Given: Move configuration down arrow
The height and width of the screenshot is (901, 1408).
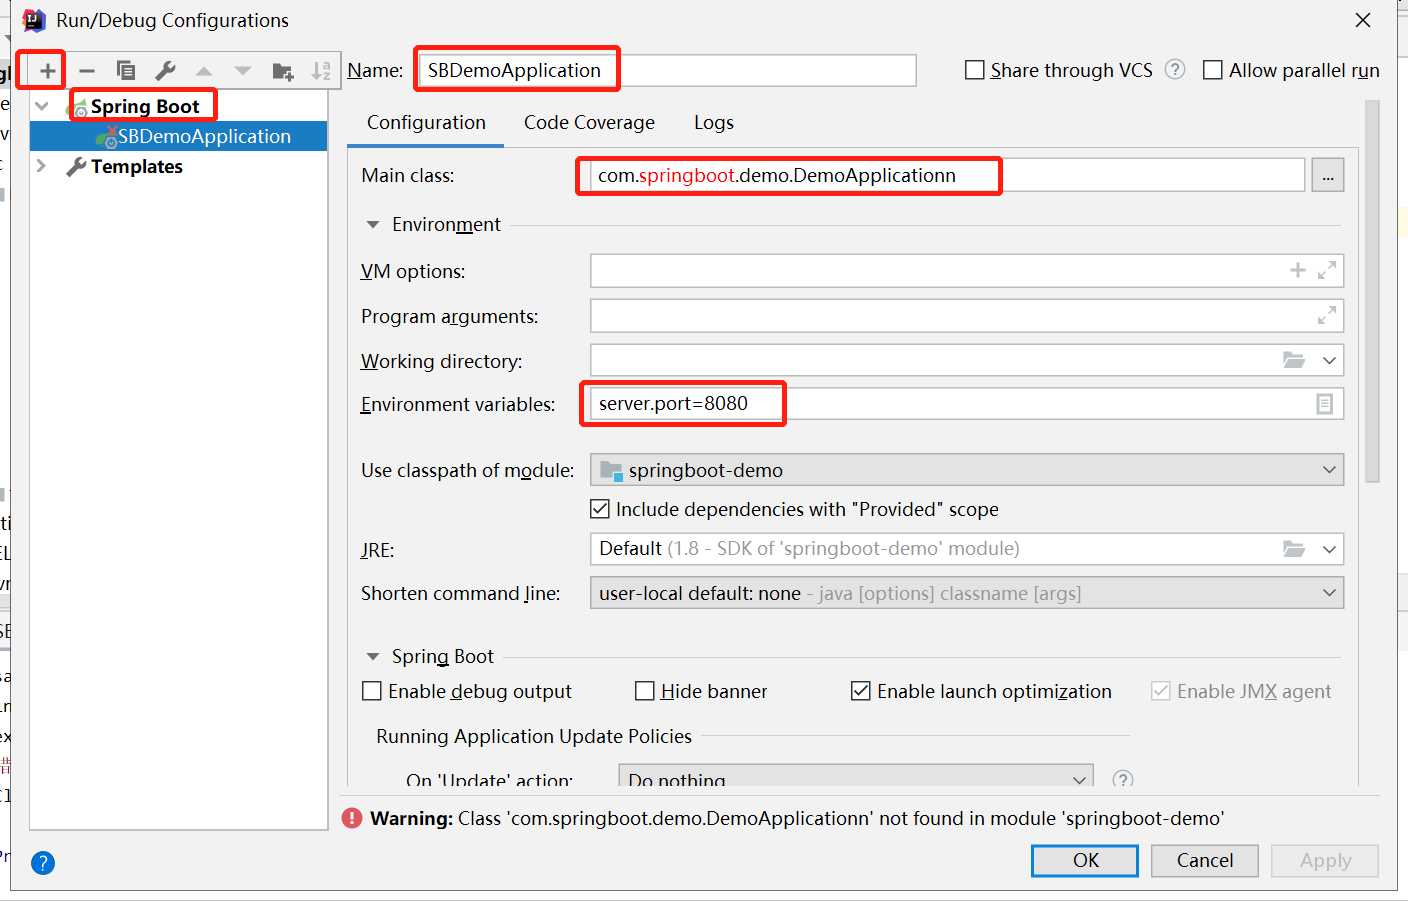Looking at the screenshot, I should point(243,71).
